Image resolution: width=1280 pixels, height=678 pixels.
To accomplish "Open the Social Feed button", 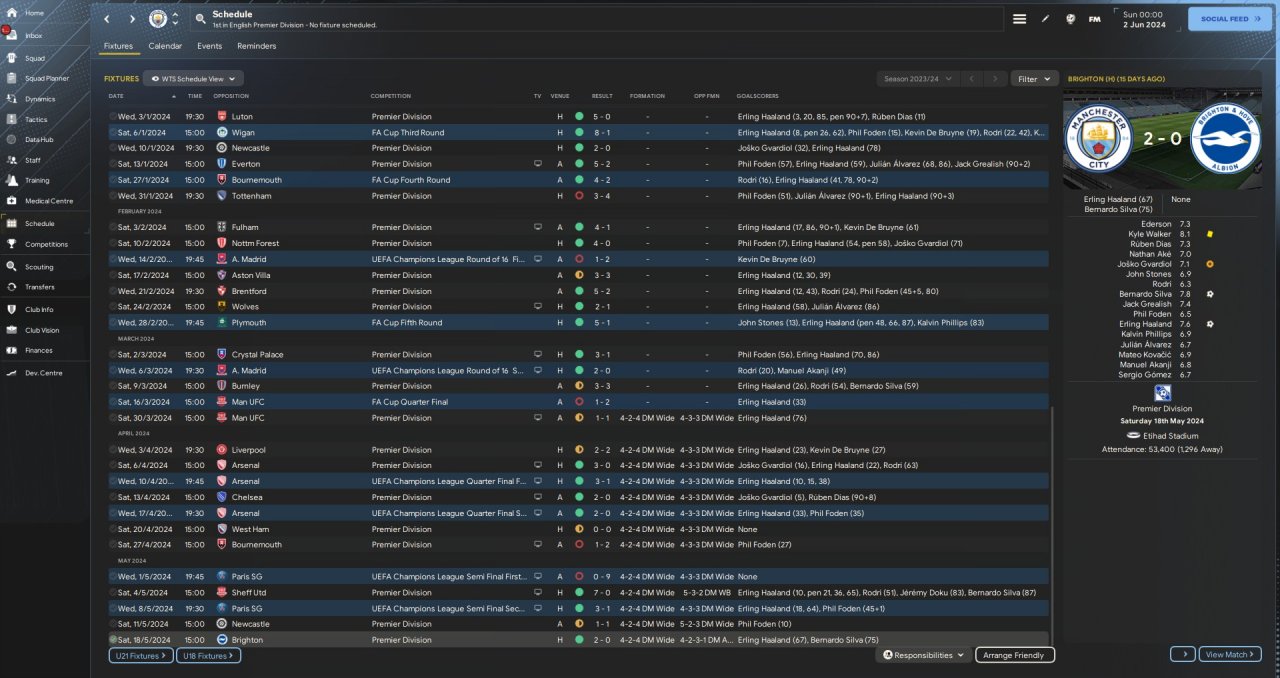I will [1229, 19].
